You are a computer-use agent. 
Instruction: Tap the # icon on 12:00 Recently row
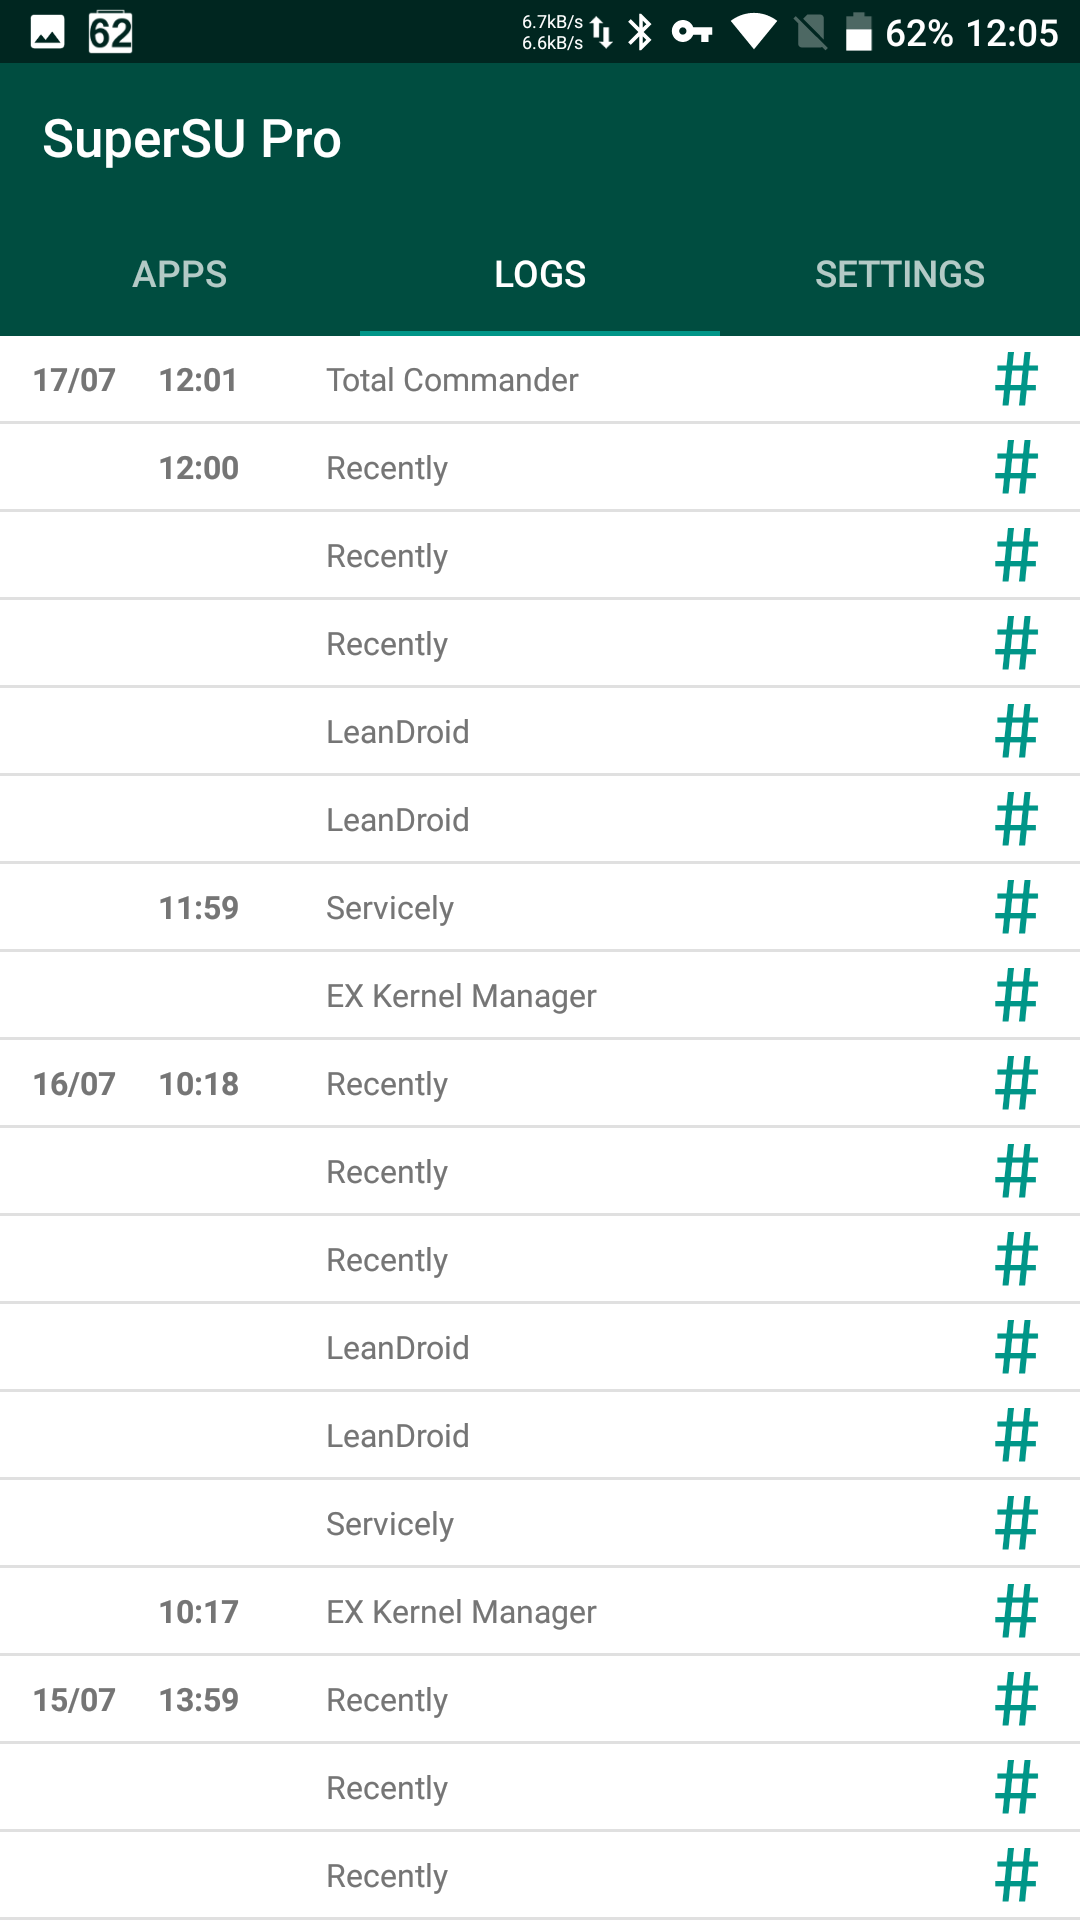point(1016,468)
